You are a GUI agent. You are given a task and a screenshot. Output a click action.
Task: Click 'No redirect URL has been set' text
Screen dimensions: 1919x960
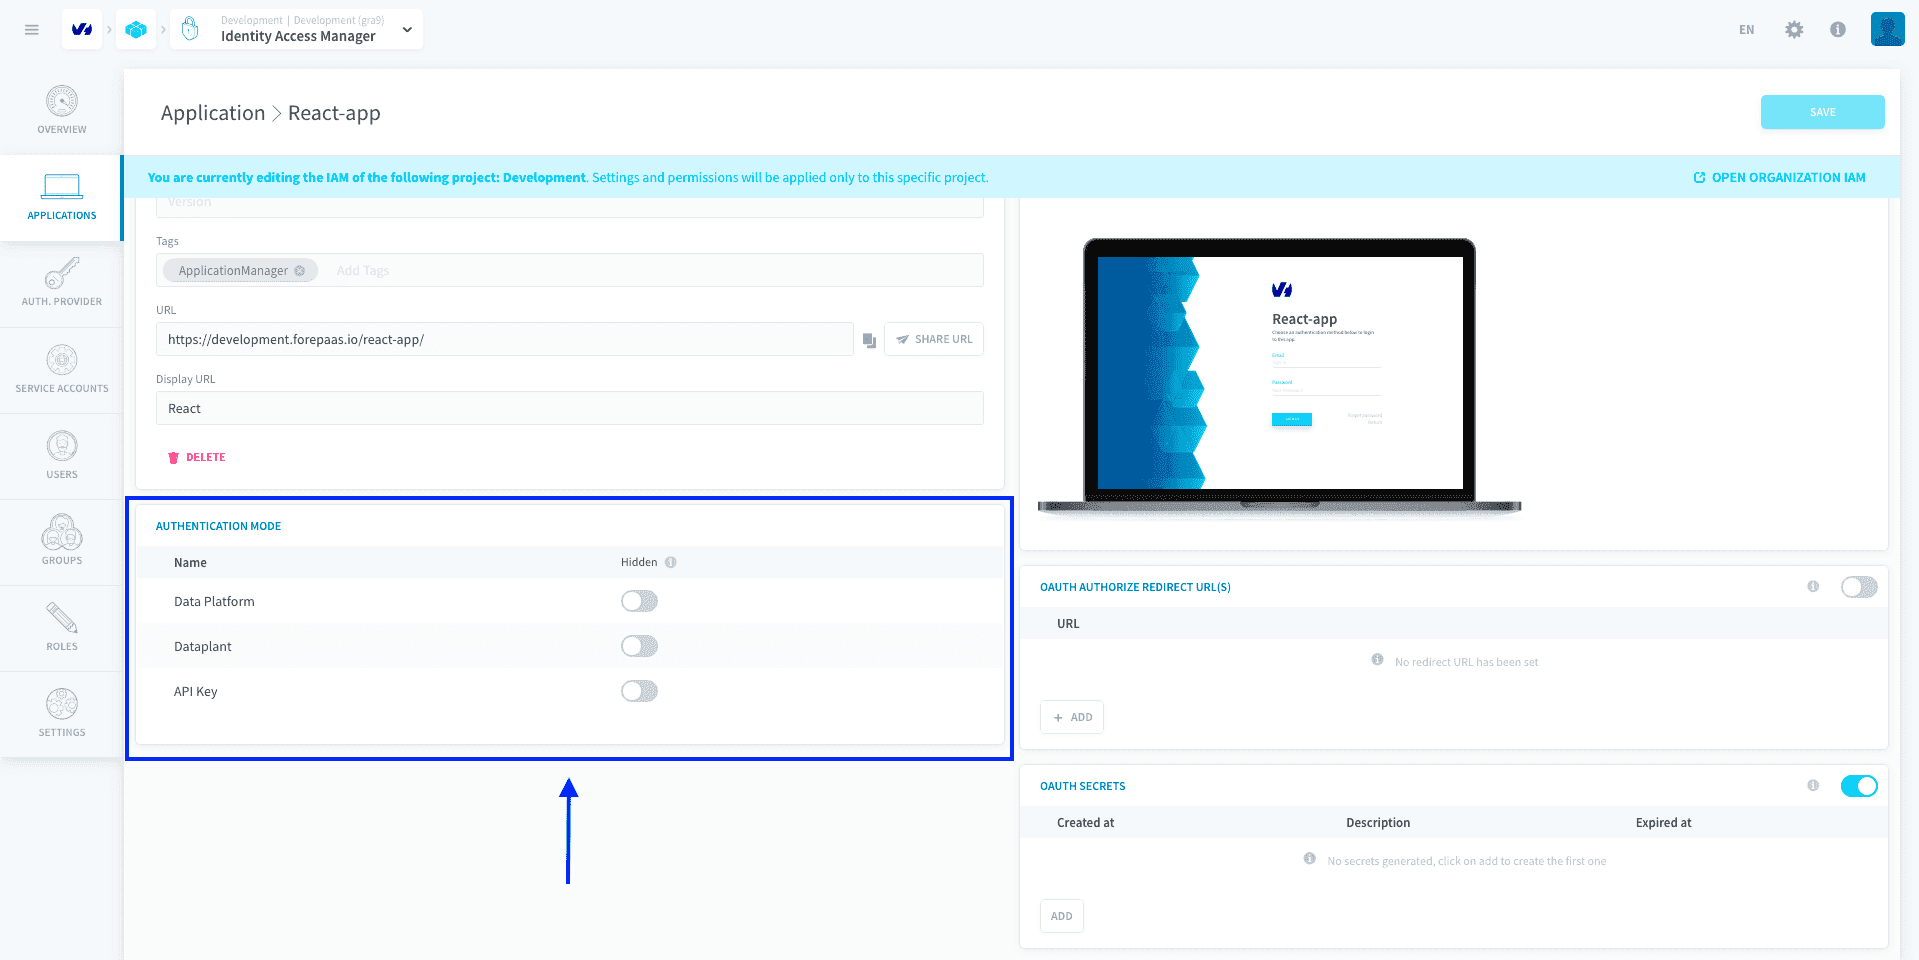[x=1466, y=662]
